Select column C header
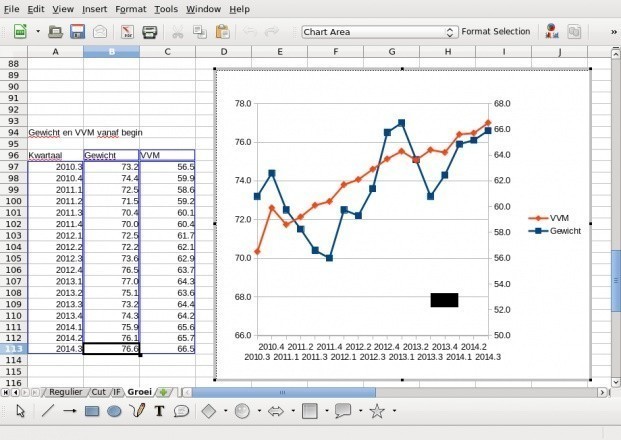 pos(167,51)
